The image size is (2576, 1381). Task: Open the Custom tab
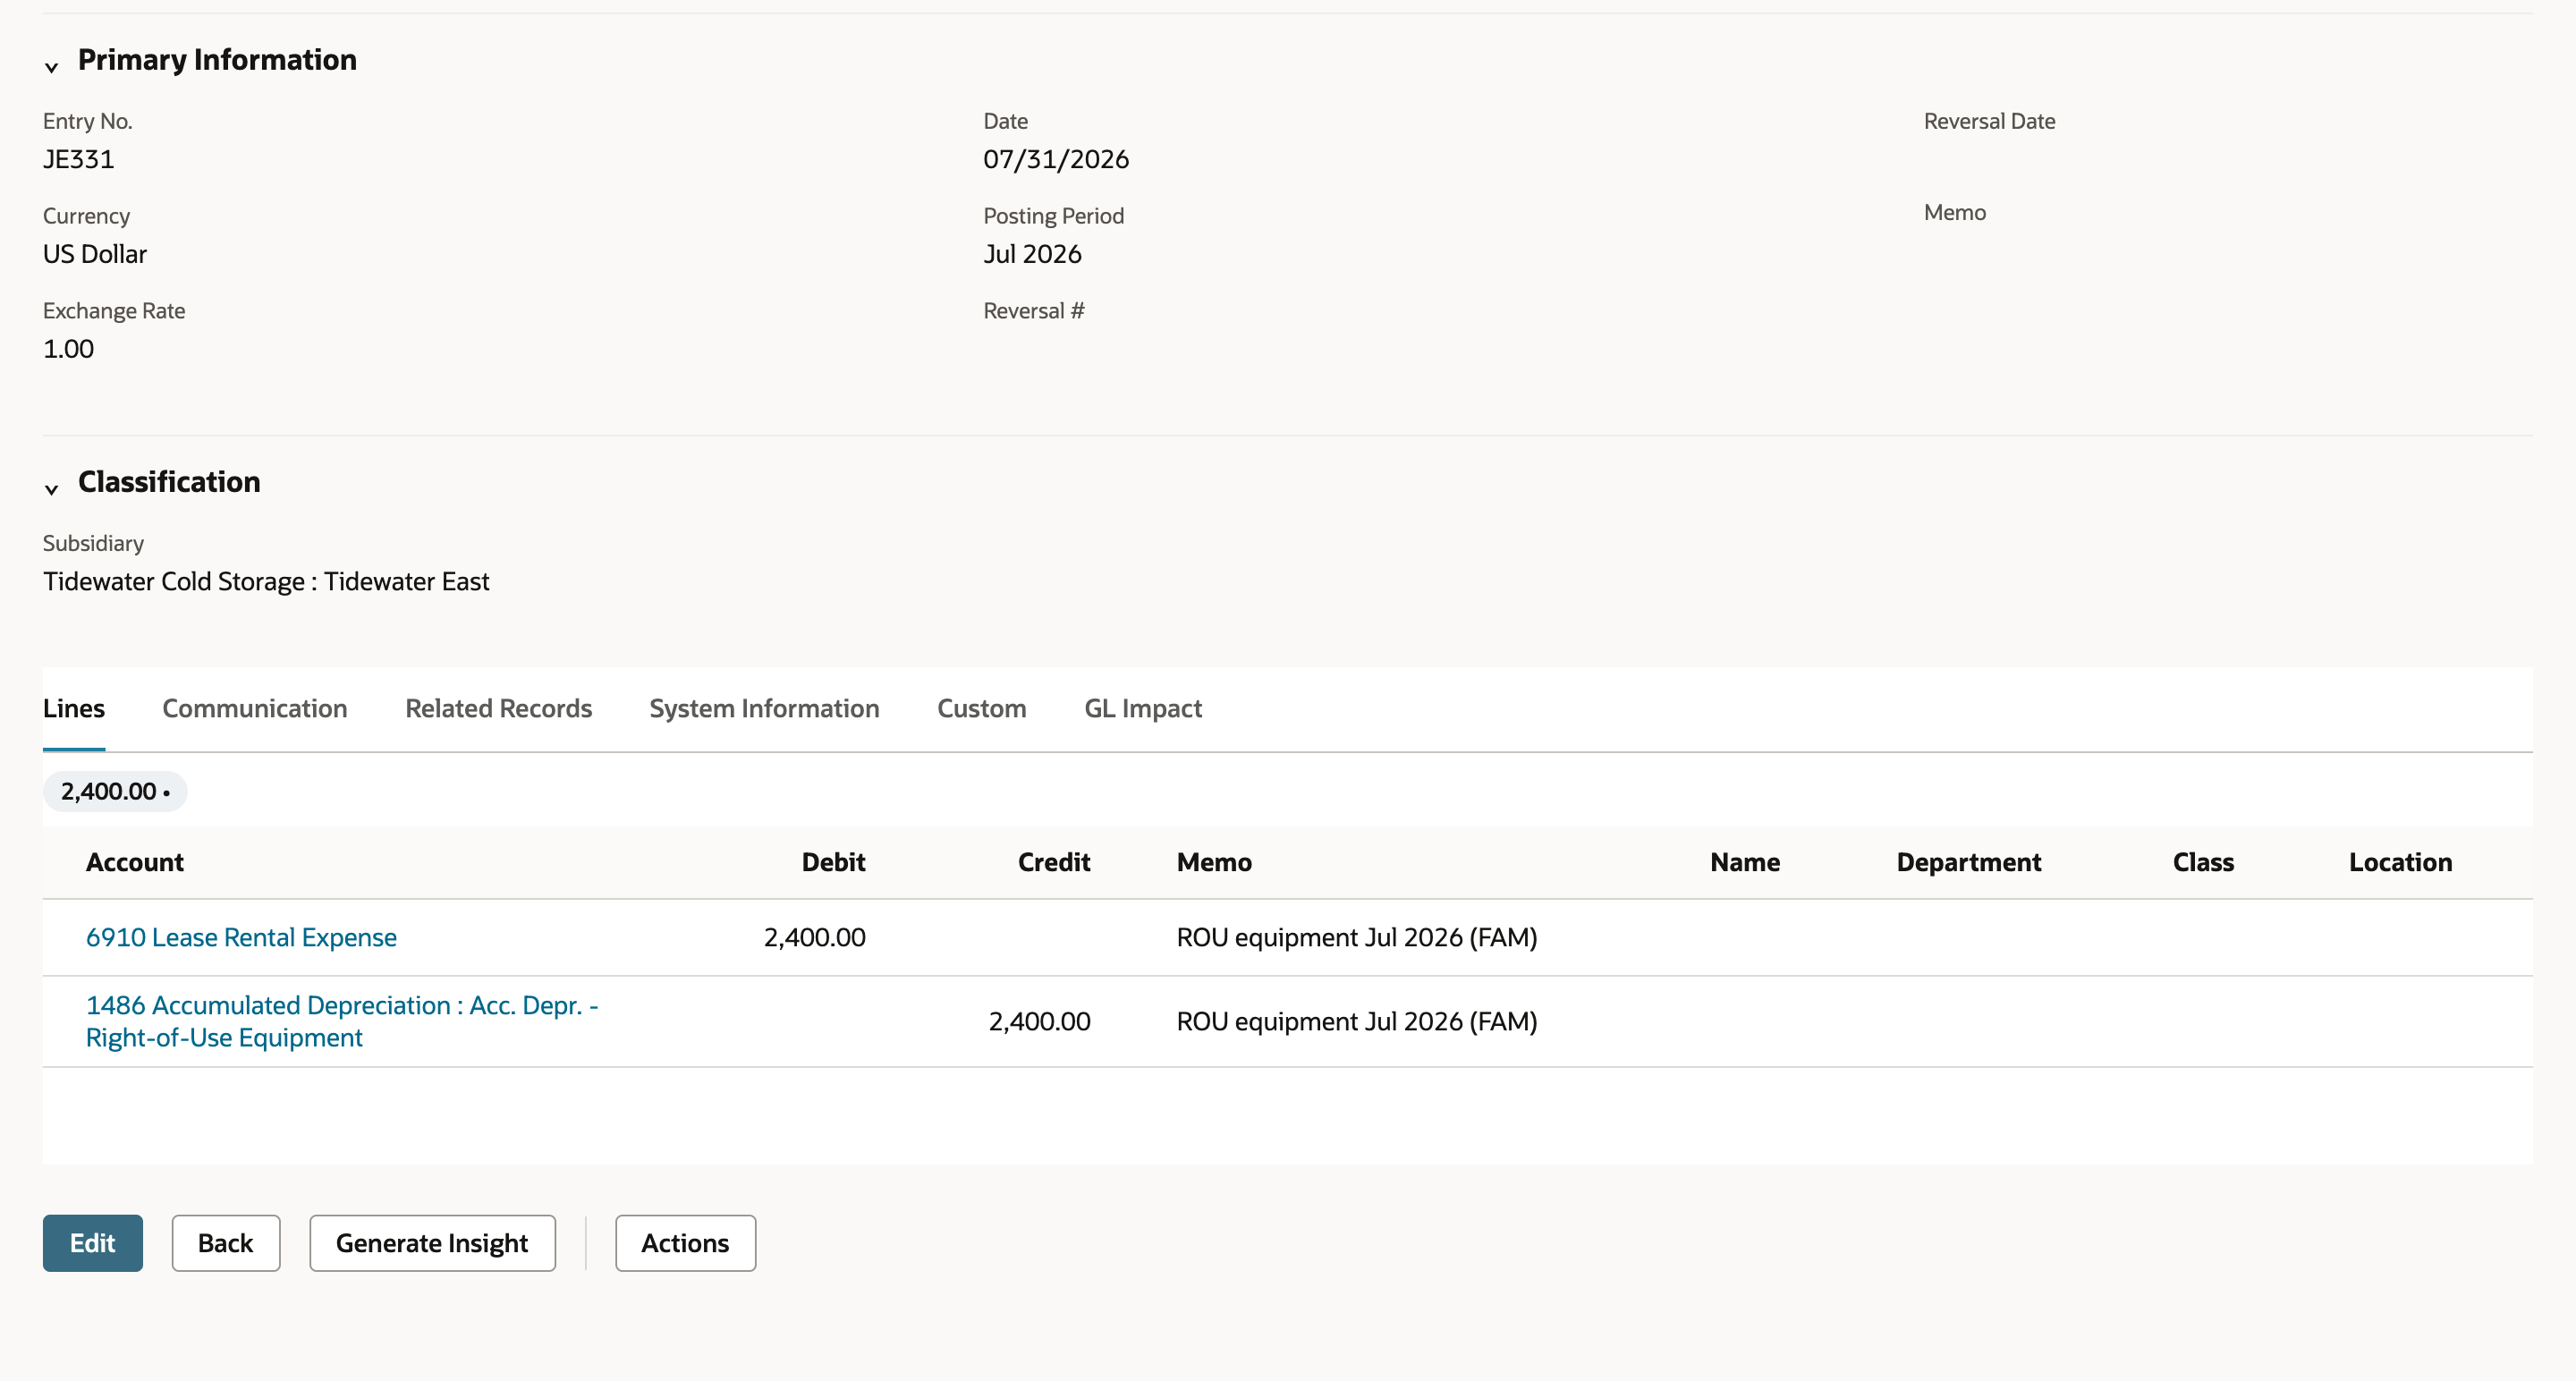coord(981,708)
